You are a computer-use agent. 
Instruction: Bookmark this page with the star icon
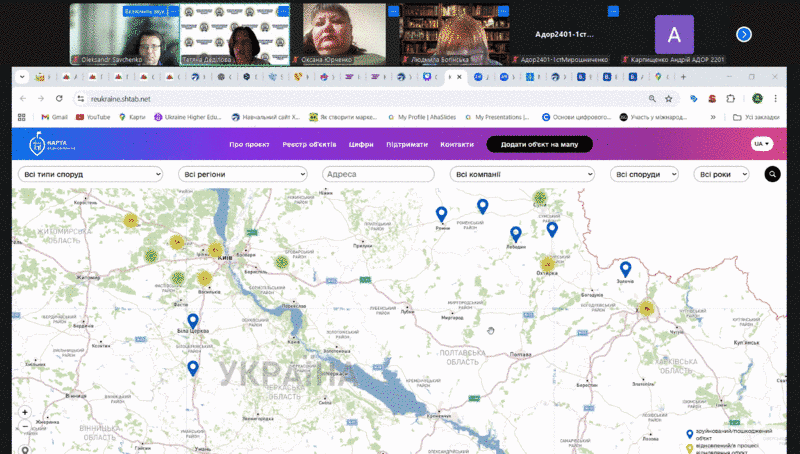pyautogui.click(x=668, y=99)
